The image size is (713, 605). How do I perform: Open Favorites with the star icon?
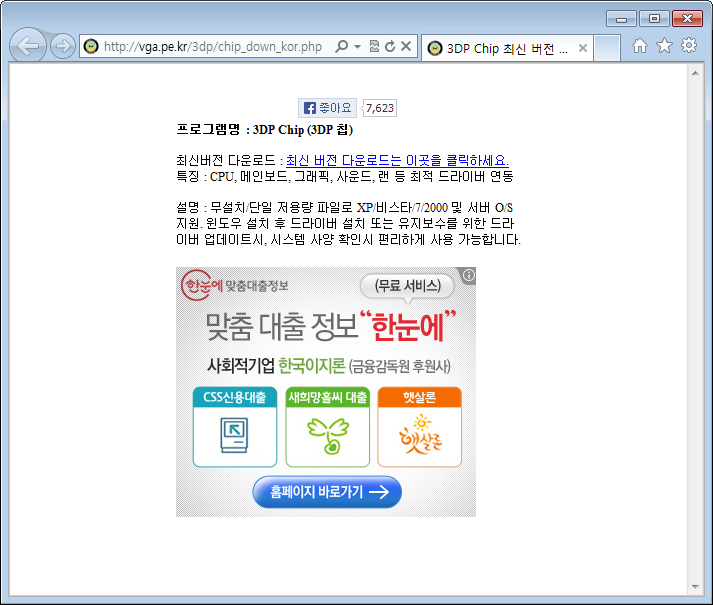(x=664, y=45)
